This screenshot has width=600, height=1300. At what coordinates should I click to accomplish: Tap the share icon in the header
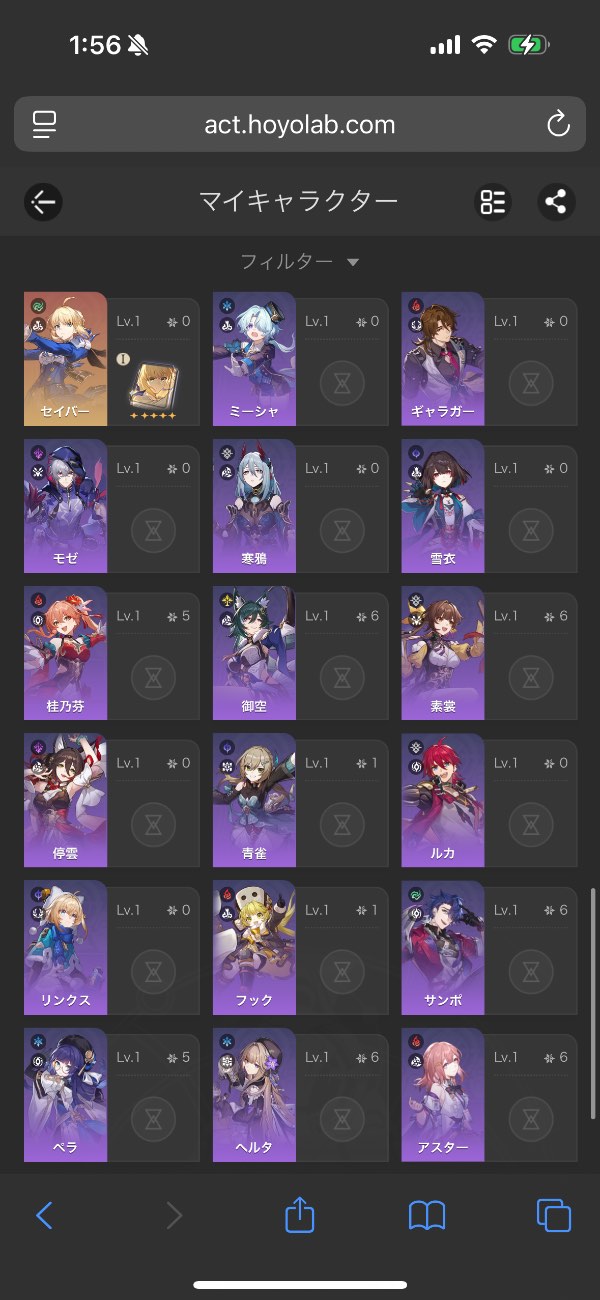[555, 202]
